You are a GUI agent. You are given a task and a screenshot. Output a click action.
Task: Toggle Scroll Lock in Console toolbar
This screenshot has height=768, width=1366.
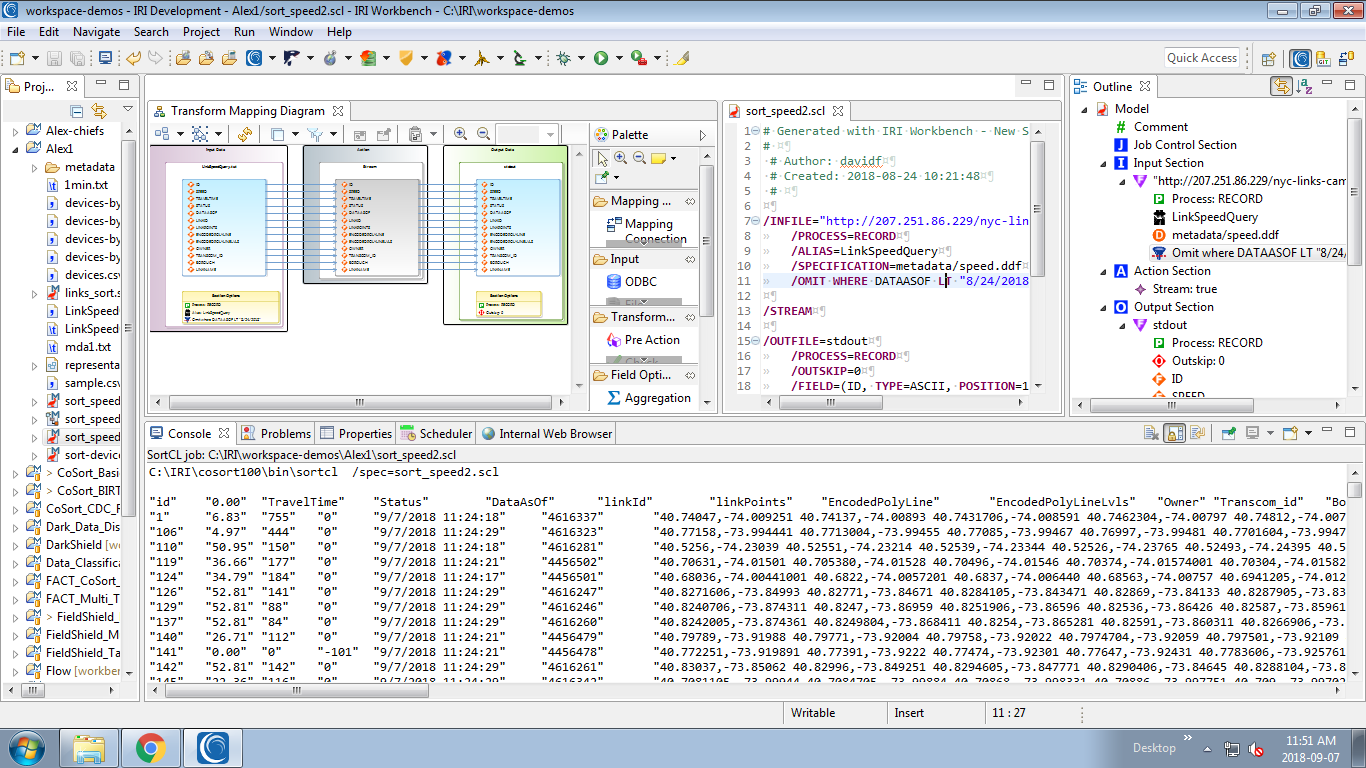1175,433
